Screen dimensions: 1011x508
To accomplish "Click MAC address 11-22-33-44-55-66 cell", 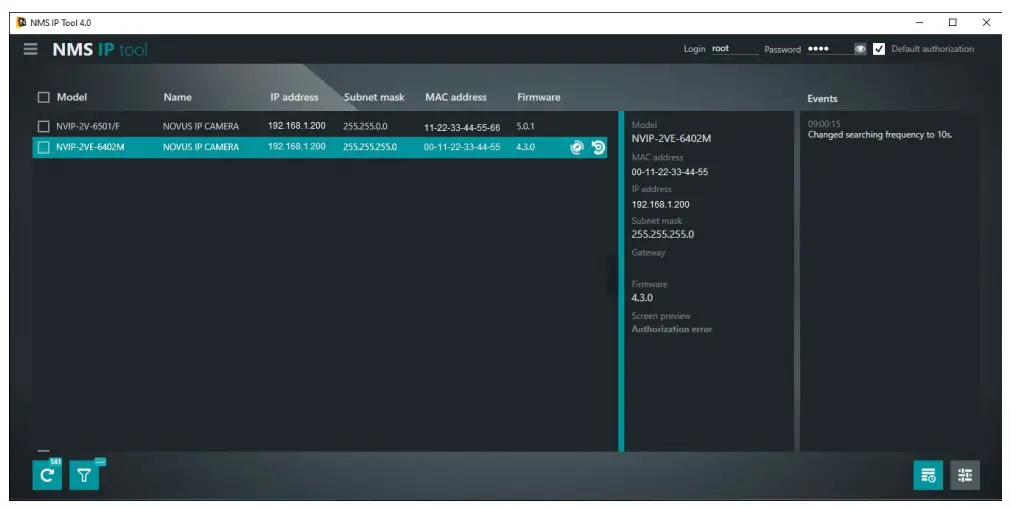I will point(462,128).
